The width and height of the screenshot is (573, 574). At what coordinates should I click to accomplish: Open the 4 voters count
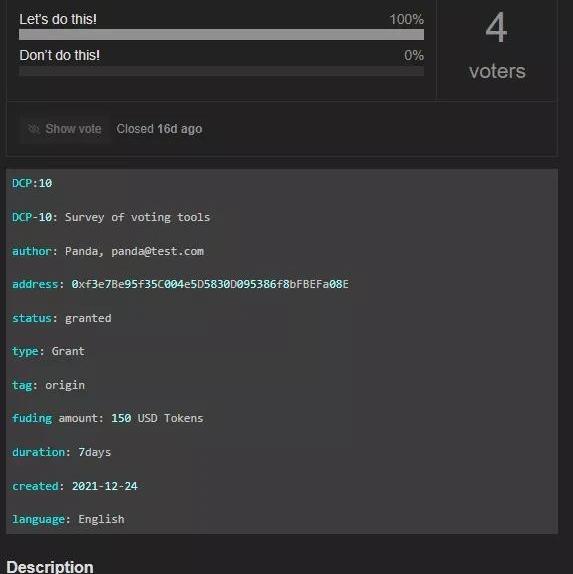click(497, 46)
